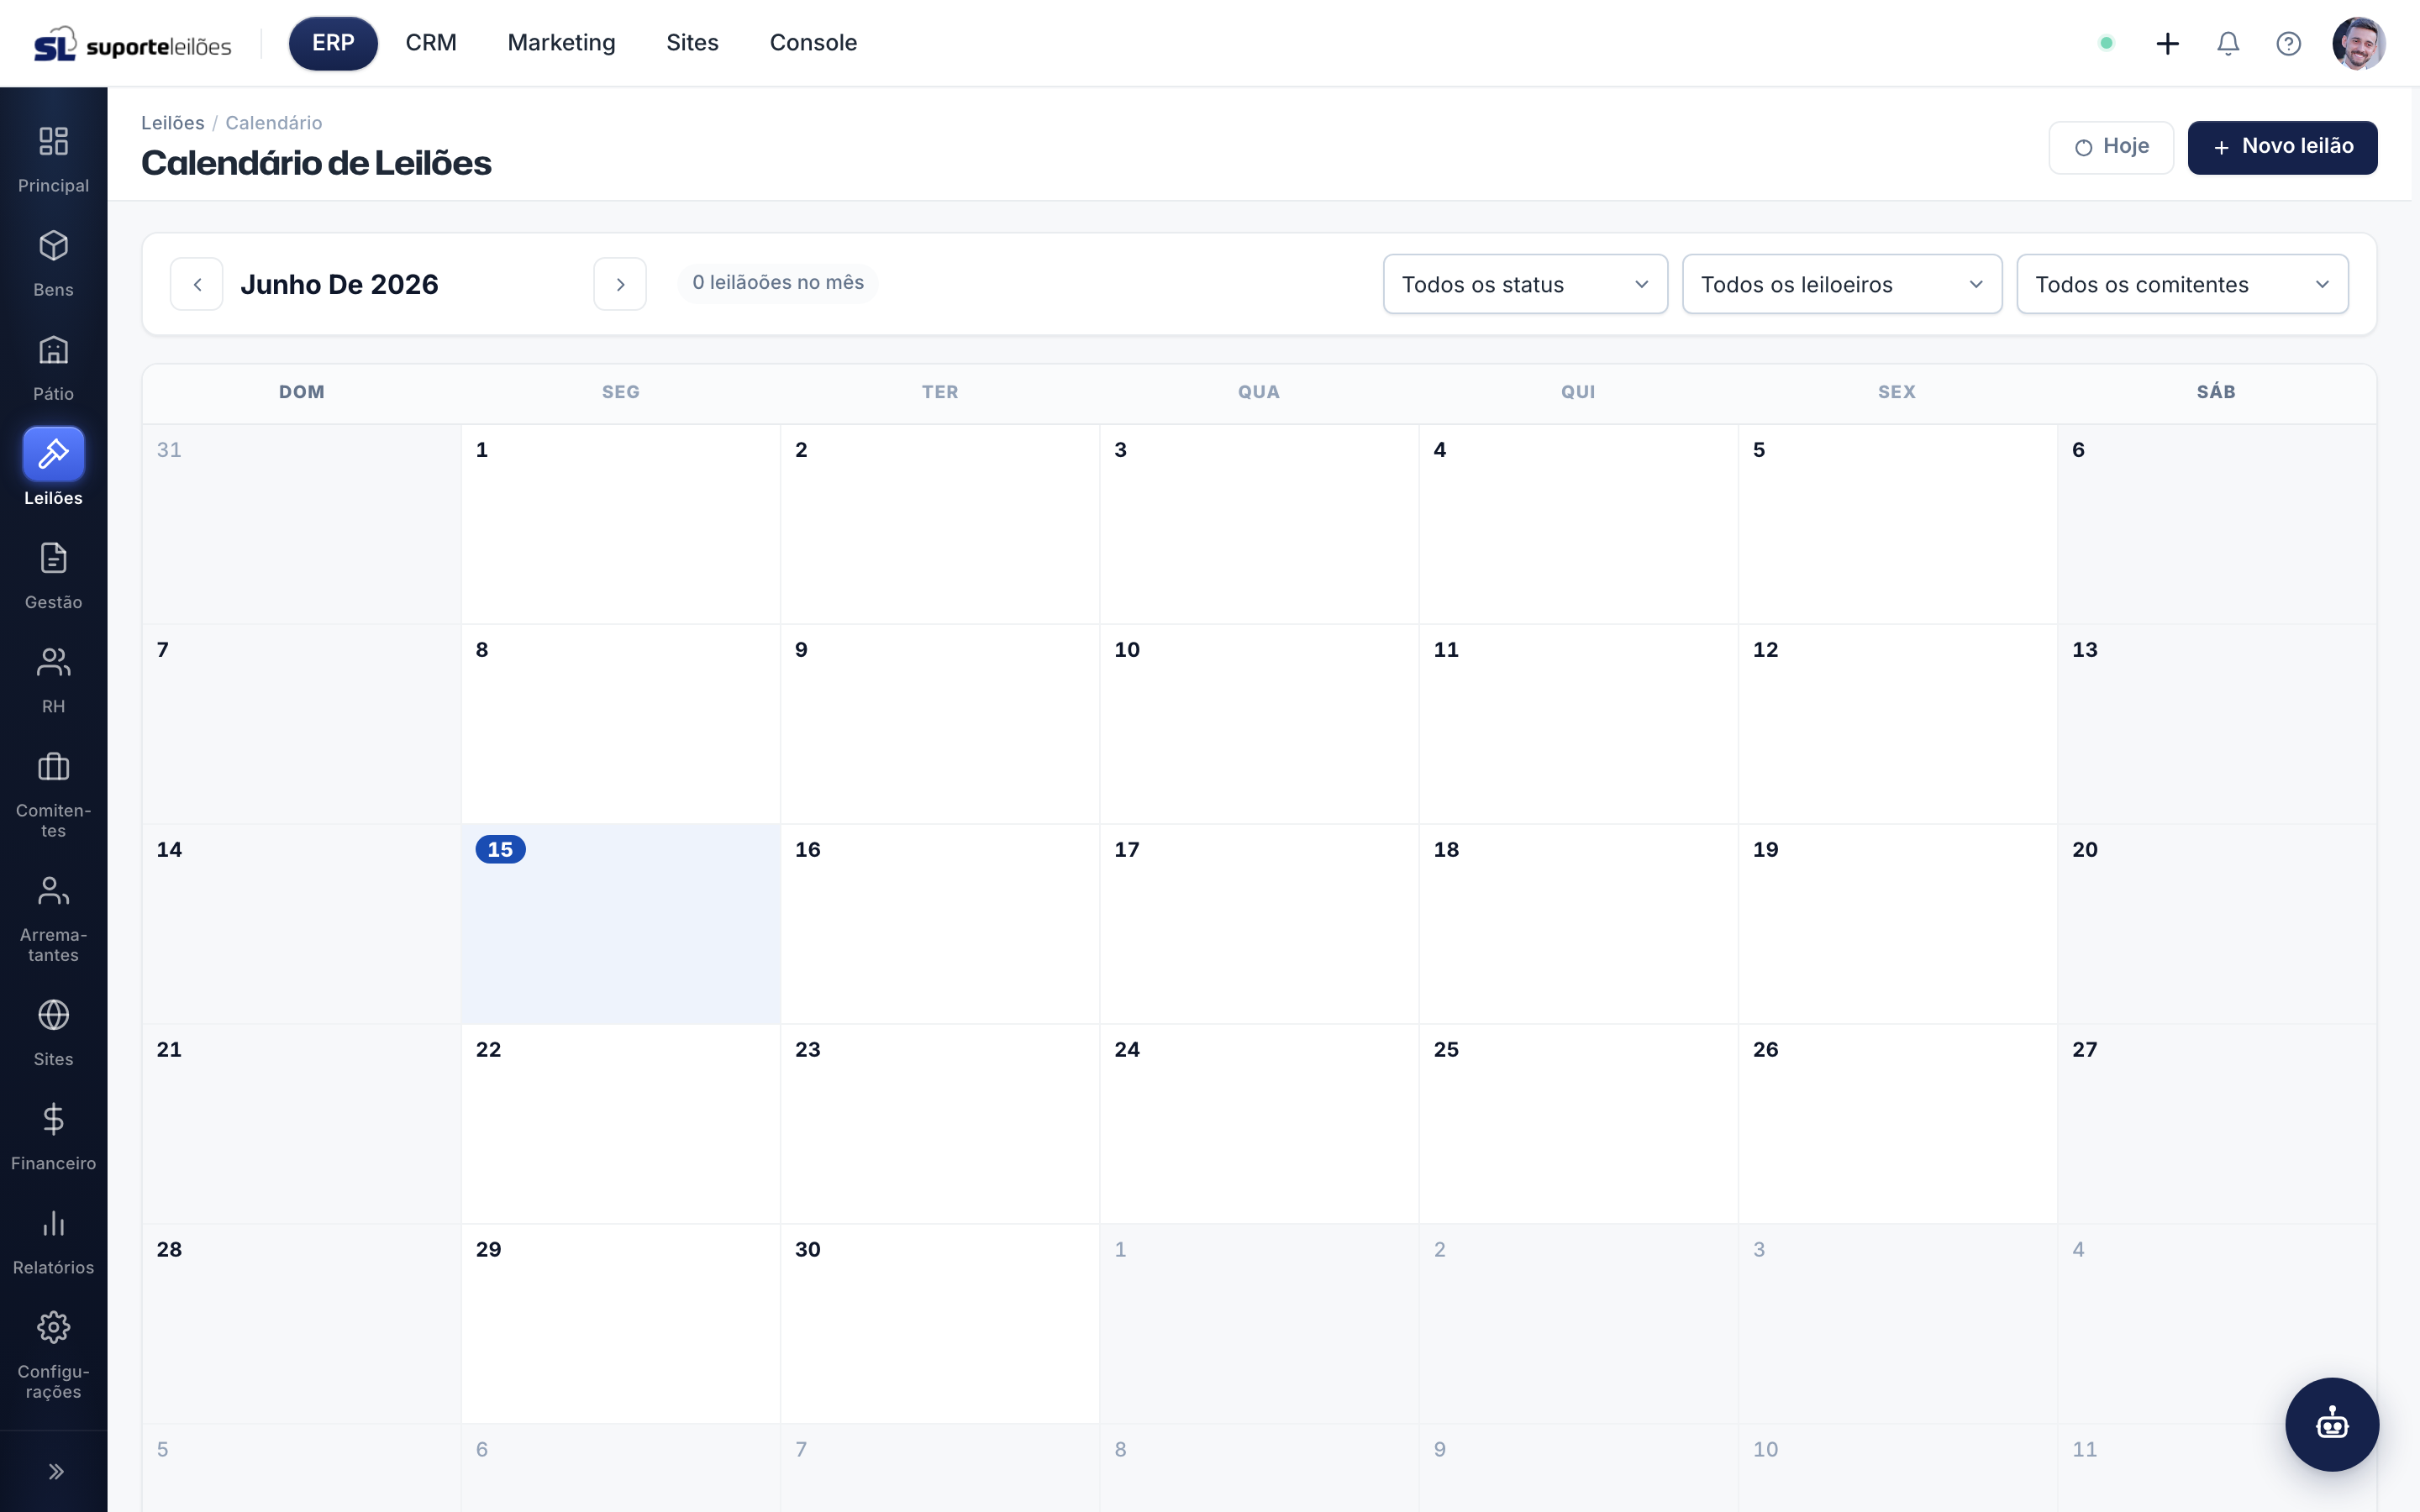Image resolution: width=2420 pixels, height=1512 pixels.
Task: Select day 10 in the calendar
Action: click(1259, 724)
